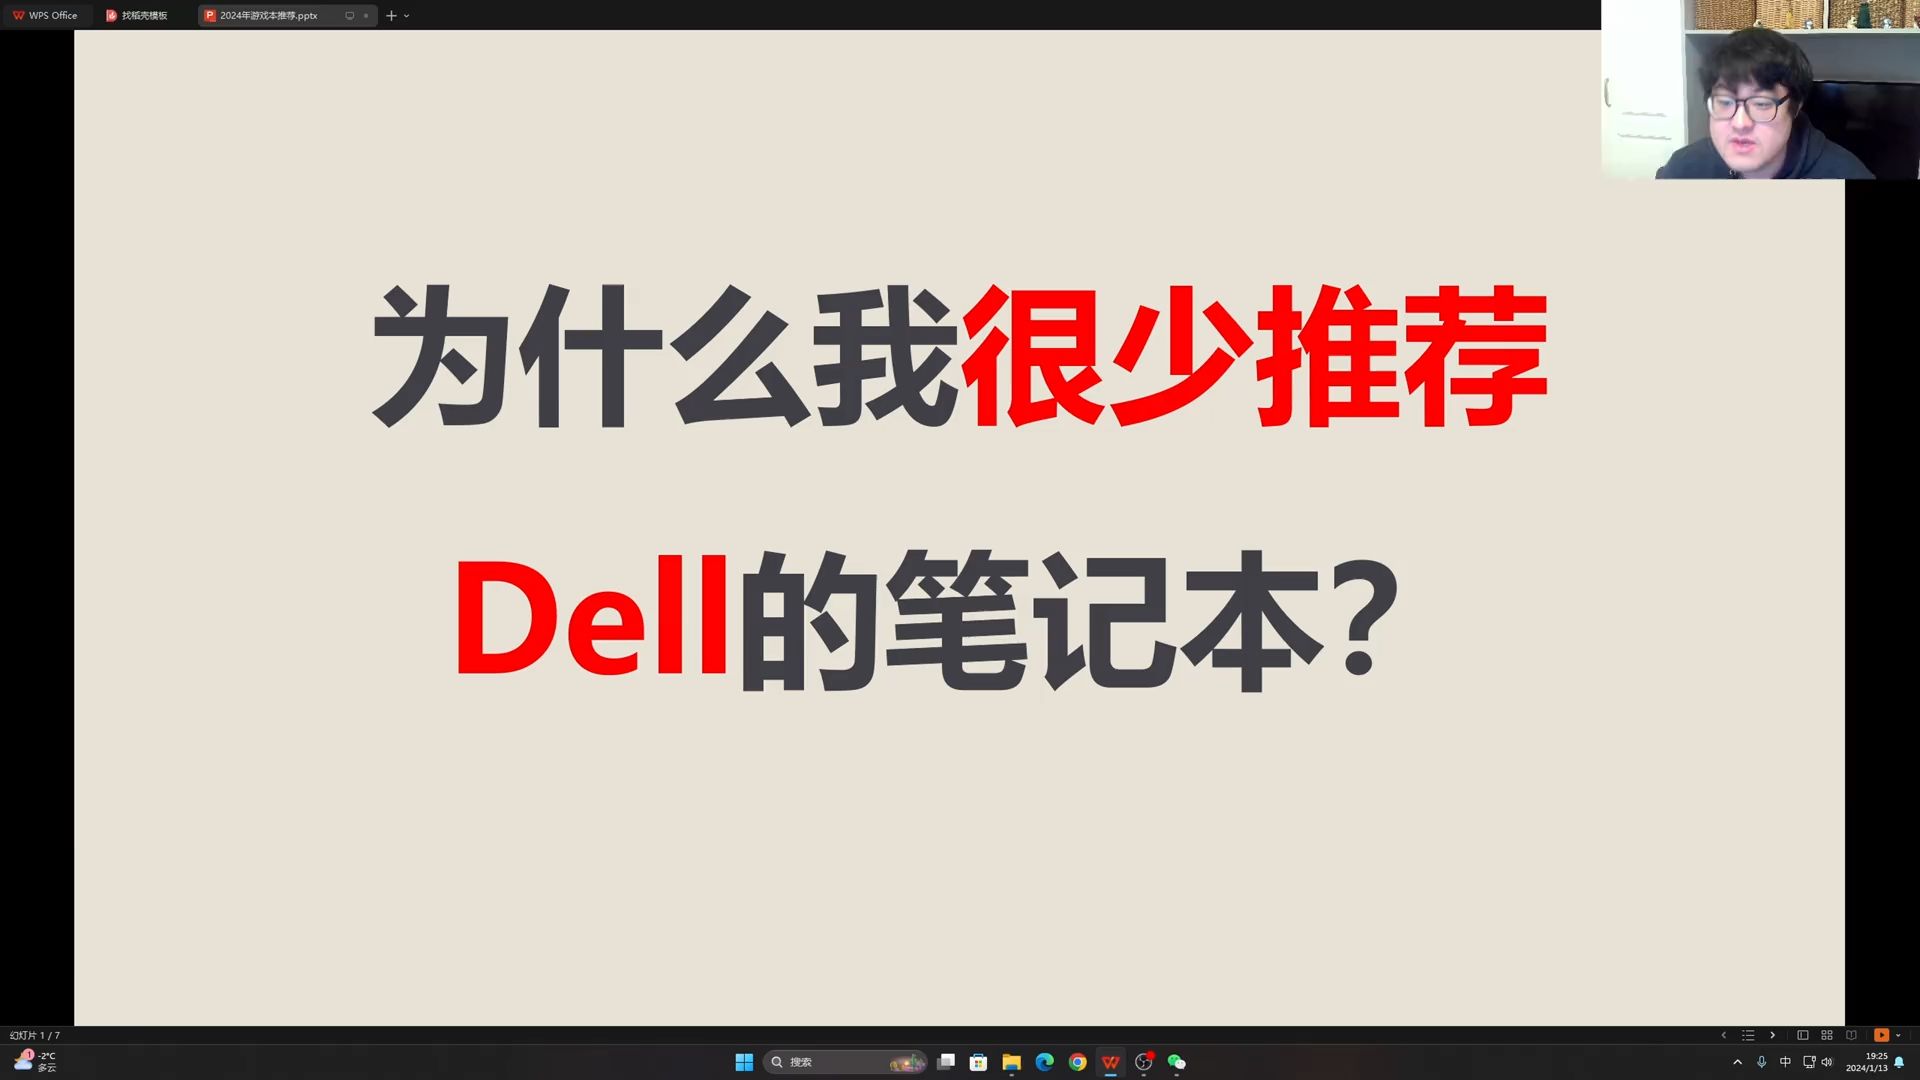
Task: Click the WPS Office icon in taskbar
Action: 1110,1062
